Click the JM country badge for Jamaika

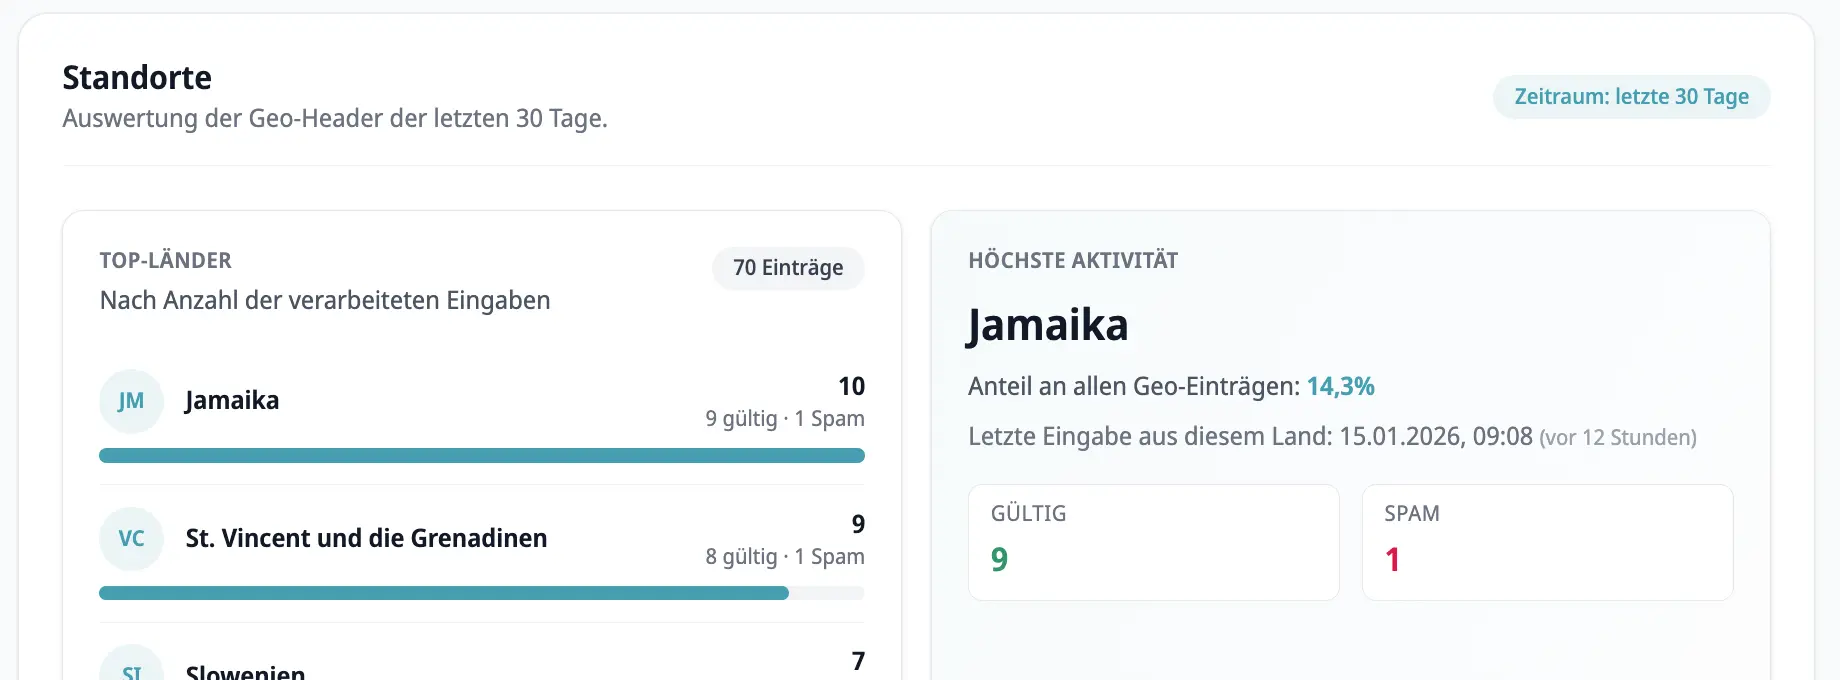(x=131, y=401)
